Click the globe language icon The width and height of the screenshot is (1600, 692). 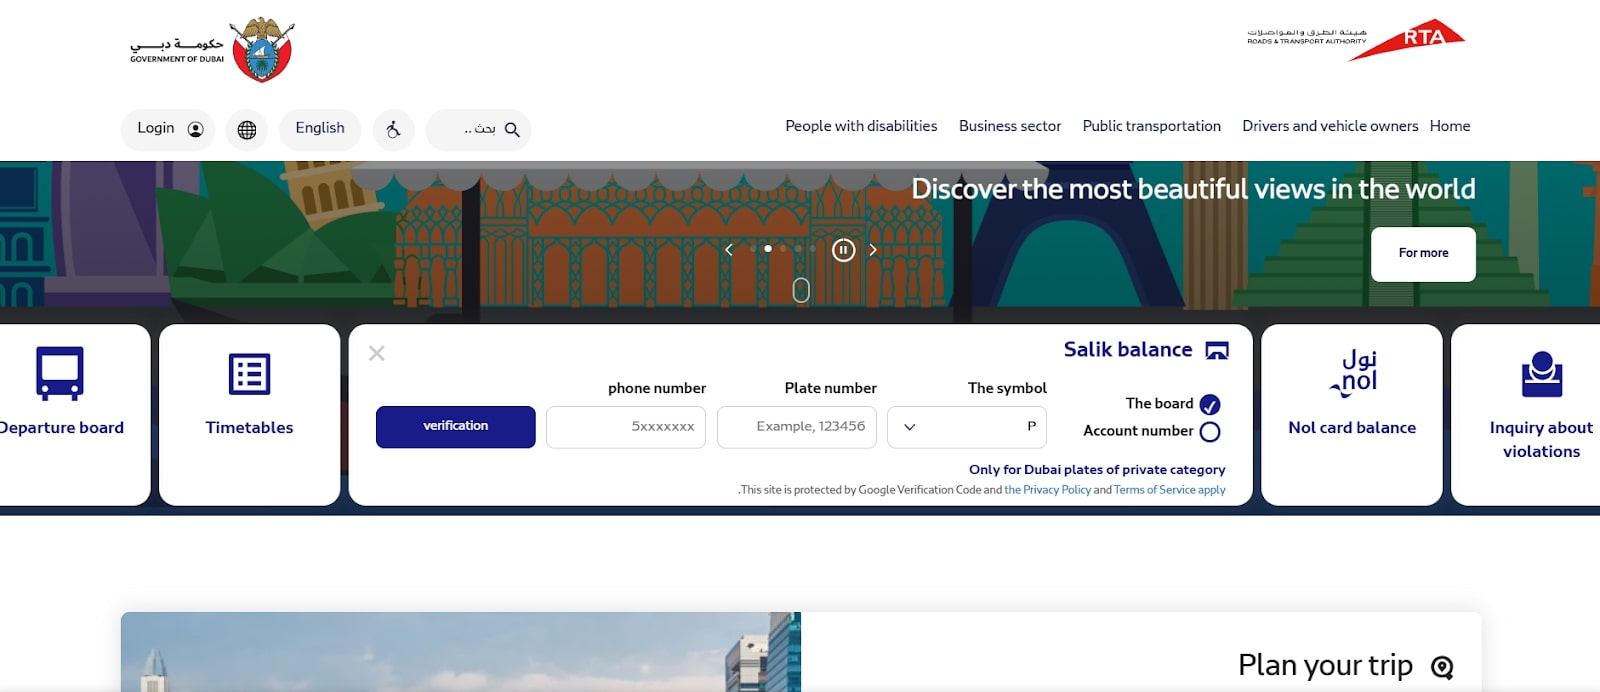[247, 130]
